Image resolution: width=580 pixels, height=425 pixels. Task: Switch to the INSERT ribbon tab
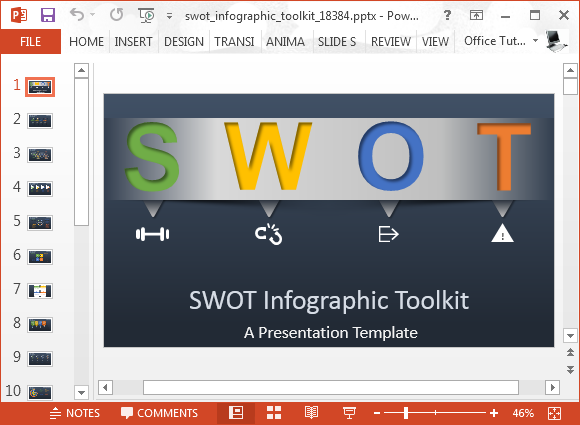(134, 41)
